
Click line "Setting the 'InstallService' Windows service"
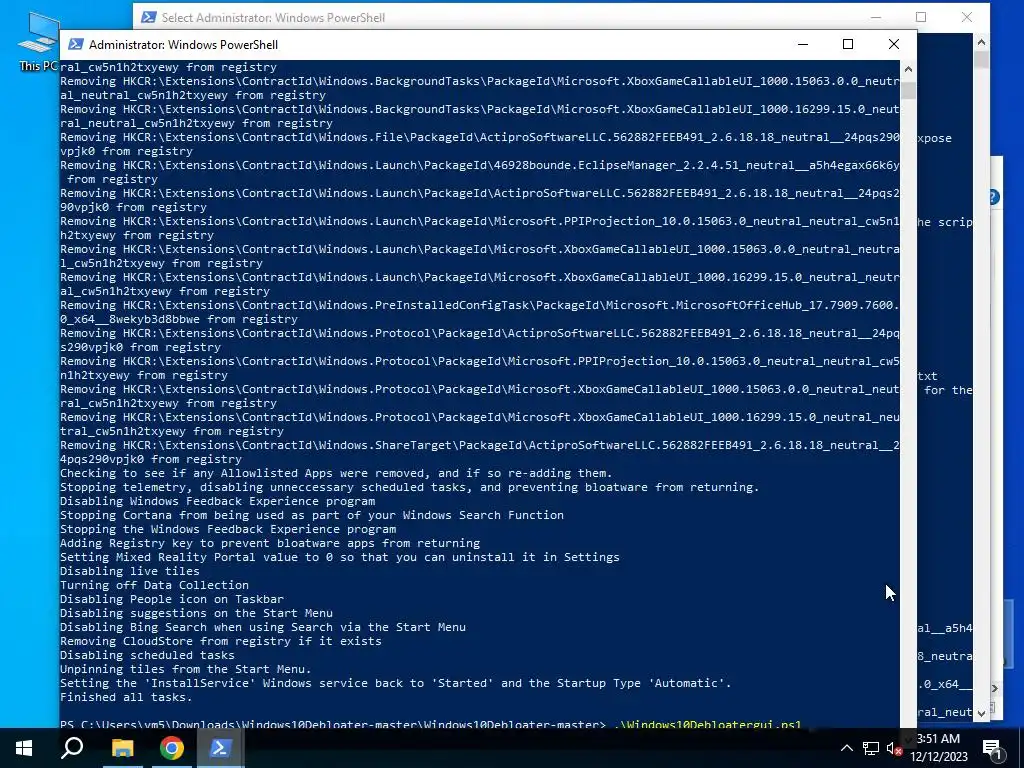coord(396,683)
